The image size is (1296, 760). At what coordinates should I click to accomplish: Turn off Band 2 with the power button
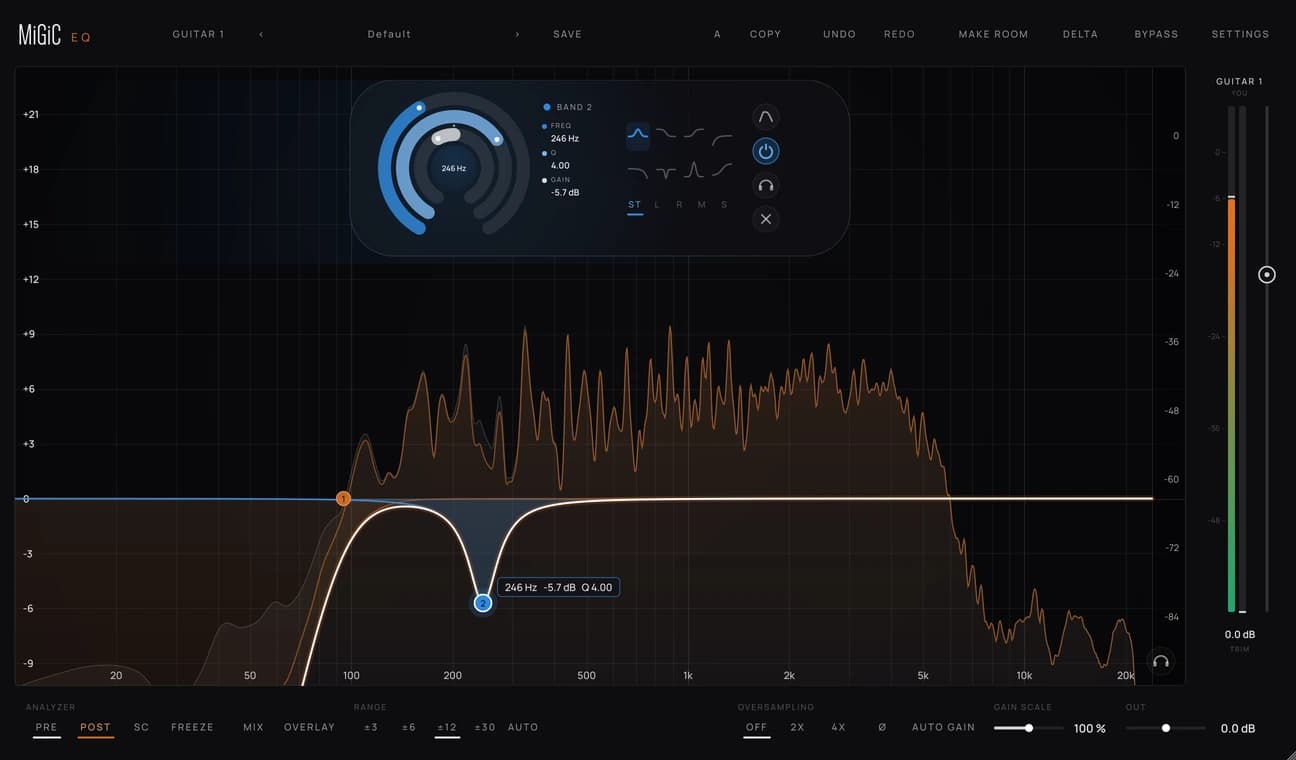[x=766, y=151]
